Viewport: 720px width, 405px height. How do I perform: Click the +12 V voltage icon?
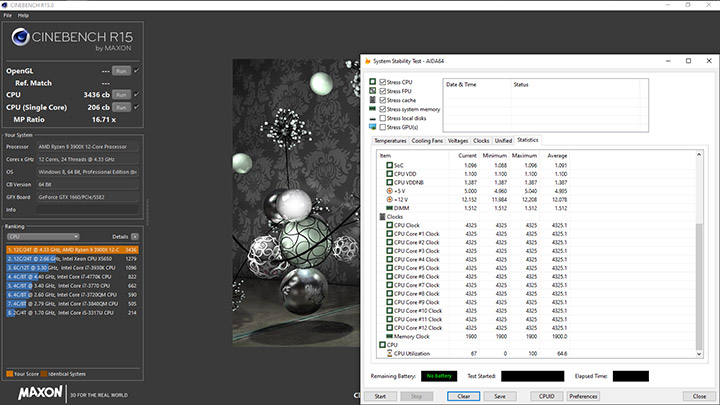391,200
